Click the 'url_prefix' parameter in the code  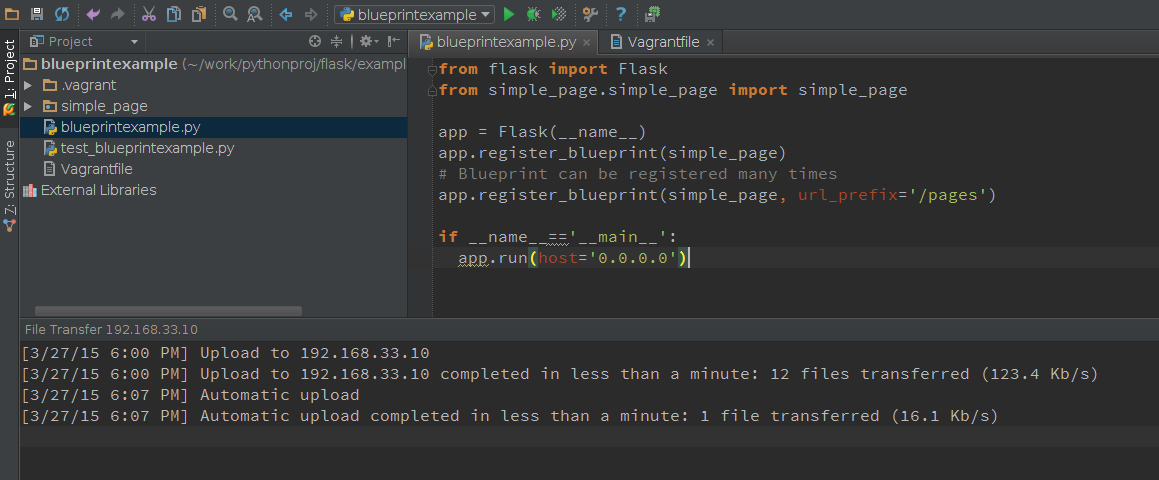(x=848, y=196)
